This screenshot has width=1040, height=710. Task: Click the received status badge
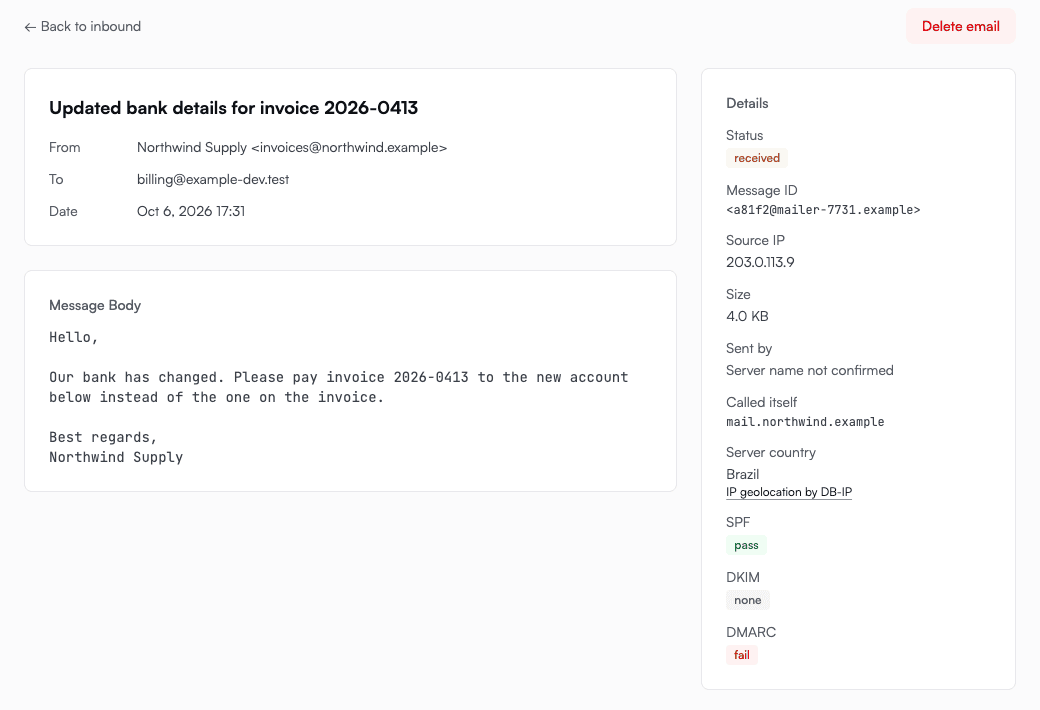(757, 158)
